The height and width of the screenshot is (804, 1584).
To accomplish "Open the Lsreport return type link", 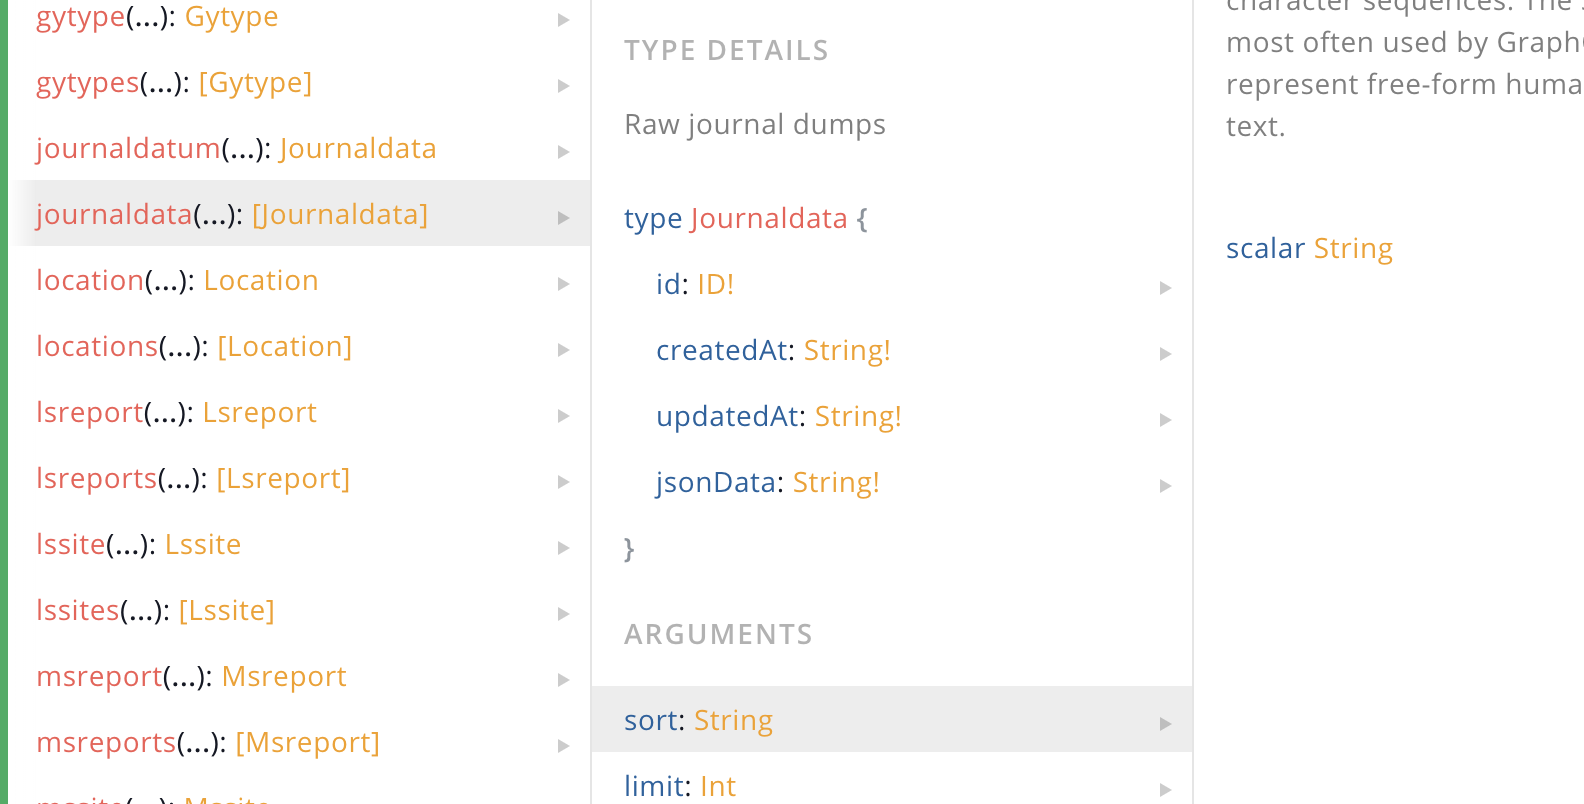I will coord(259,412).
